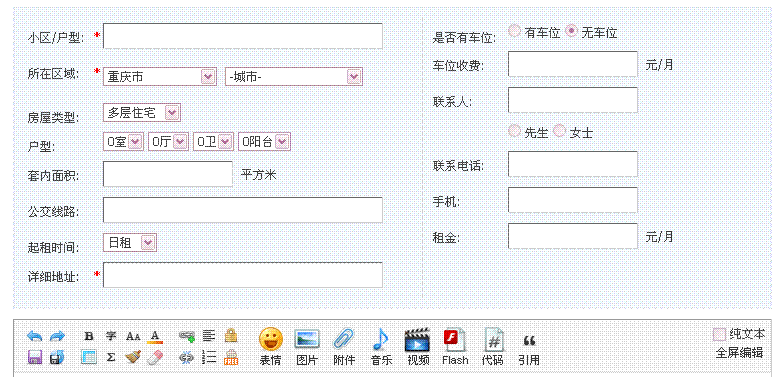Click the 平方米 unit text
The image size is (774, 377).
click(x=259, y=174)
